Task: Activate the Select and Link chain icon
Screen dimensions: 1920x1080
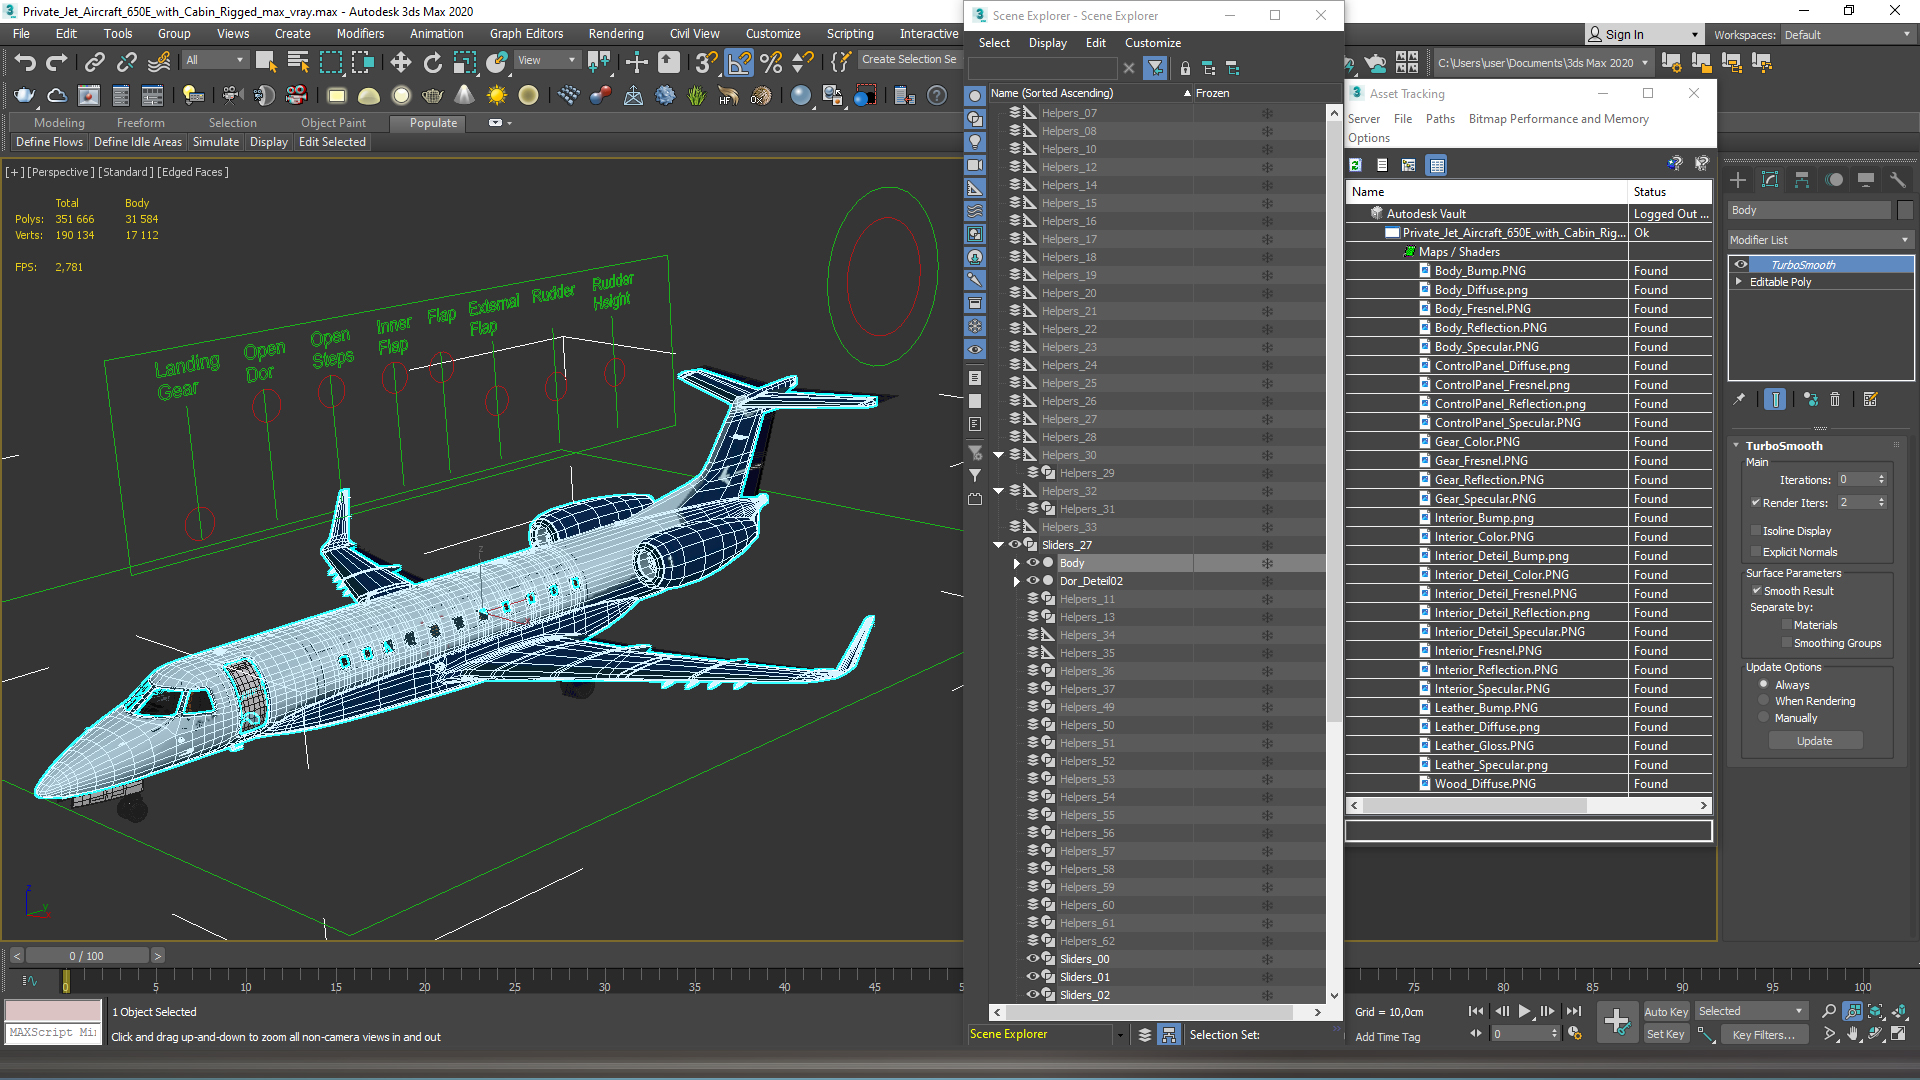Action: 94,62
